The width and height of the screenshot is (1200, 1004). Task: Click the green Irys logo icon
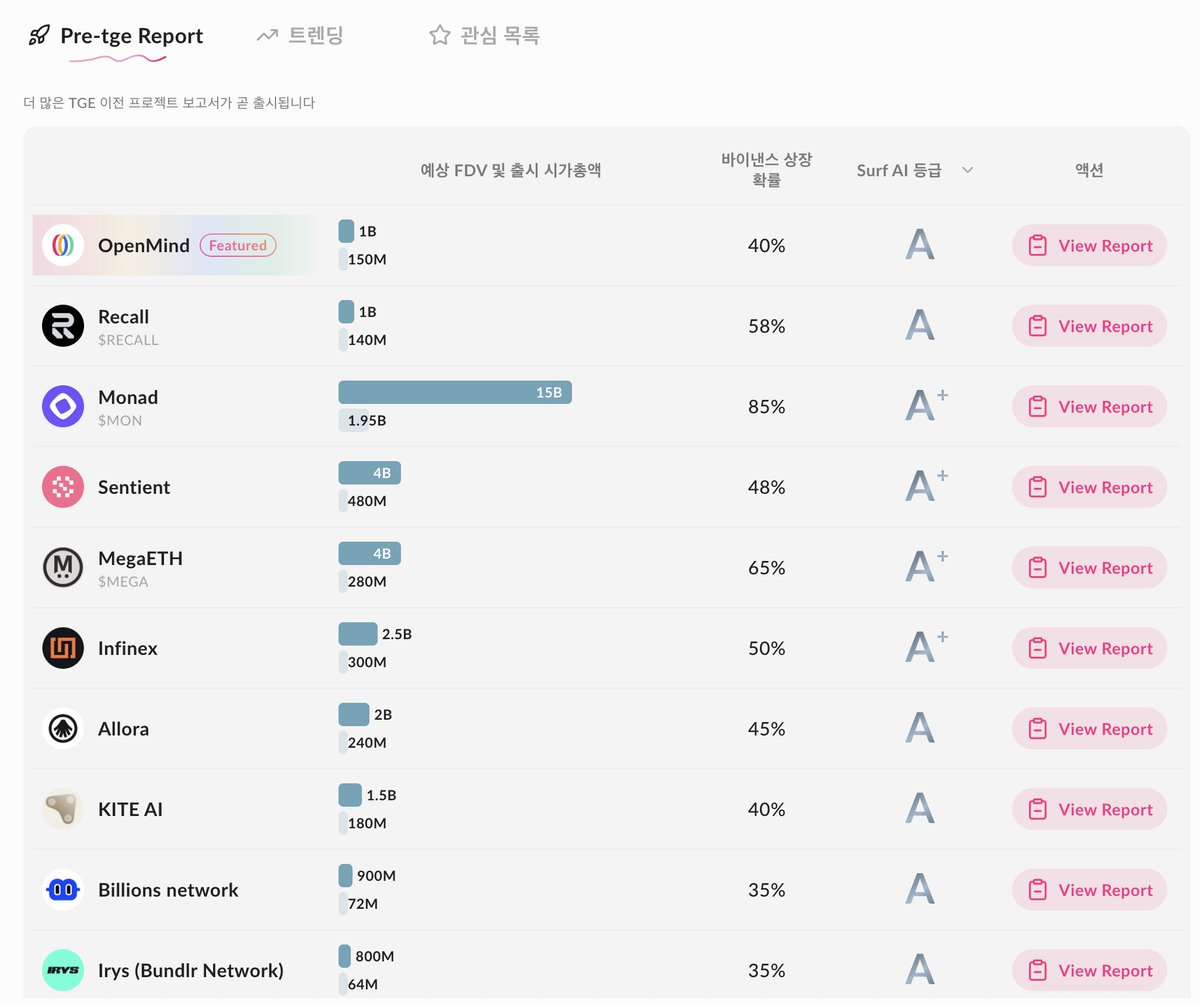[63, 970]
